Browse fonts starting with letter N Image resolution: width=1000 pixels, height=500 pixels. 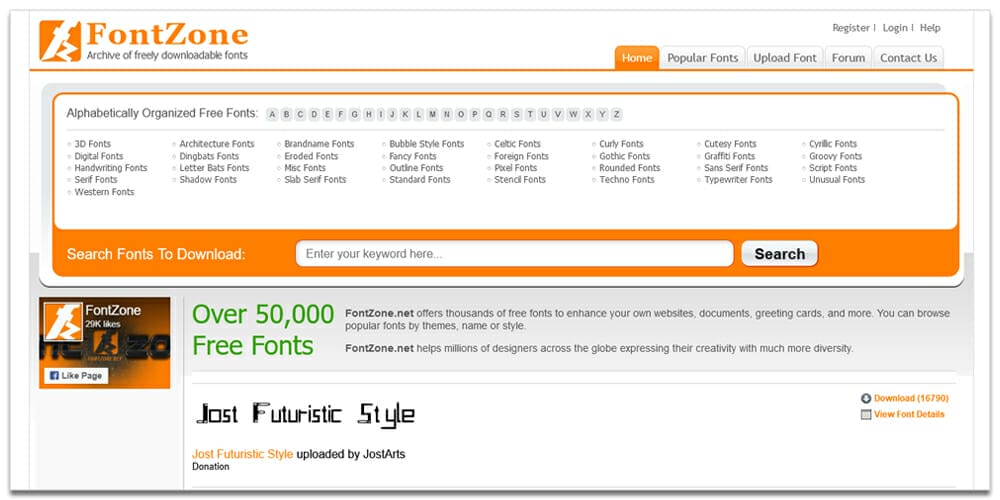coord(446,115)
